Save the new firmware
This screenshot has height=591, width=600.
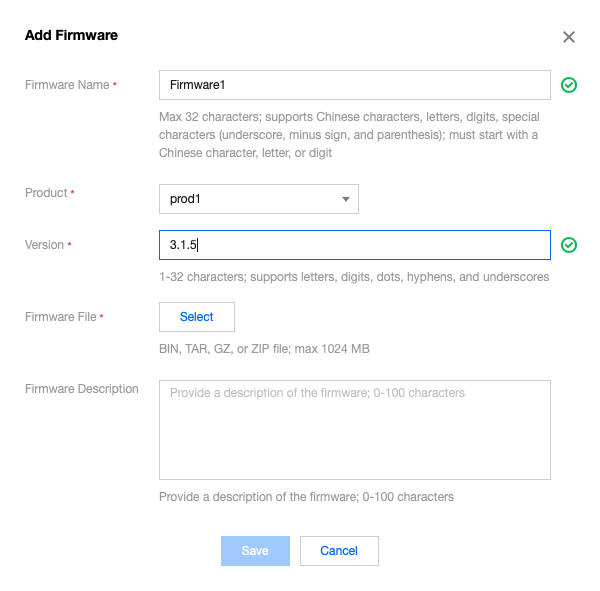tap(255, 551)
